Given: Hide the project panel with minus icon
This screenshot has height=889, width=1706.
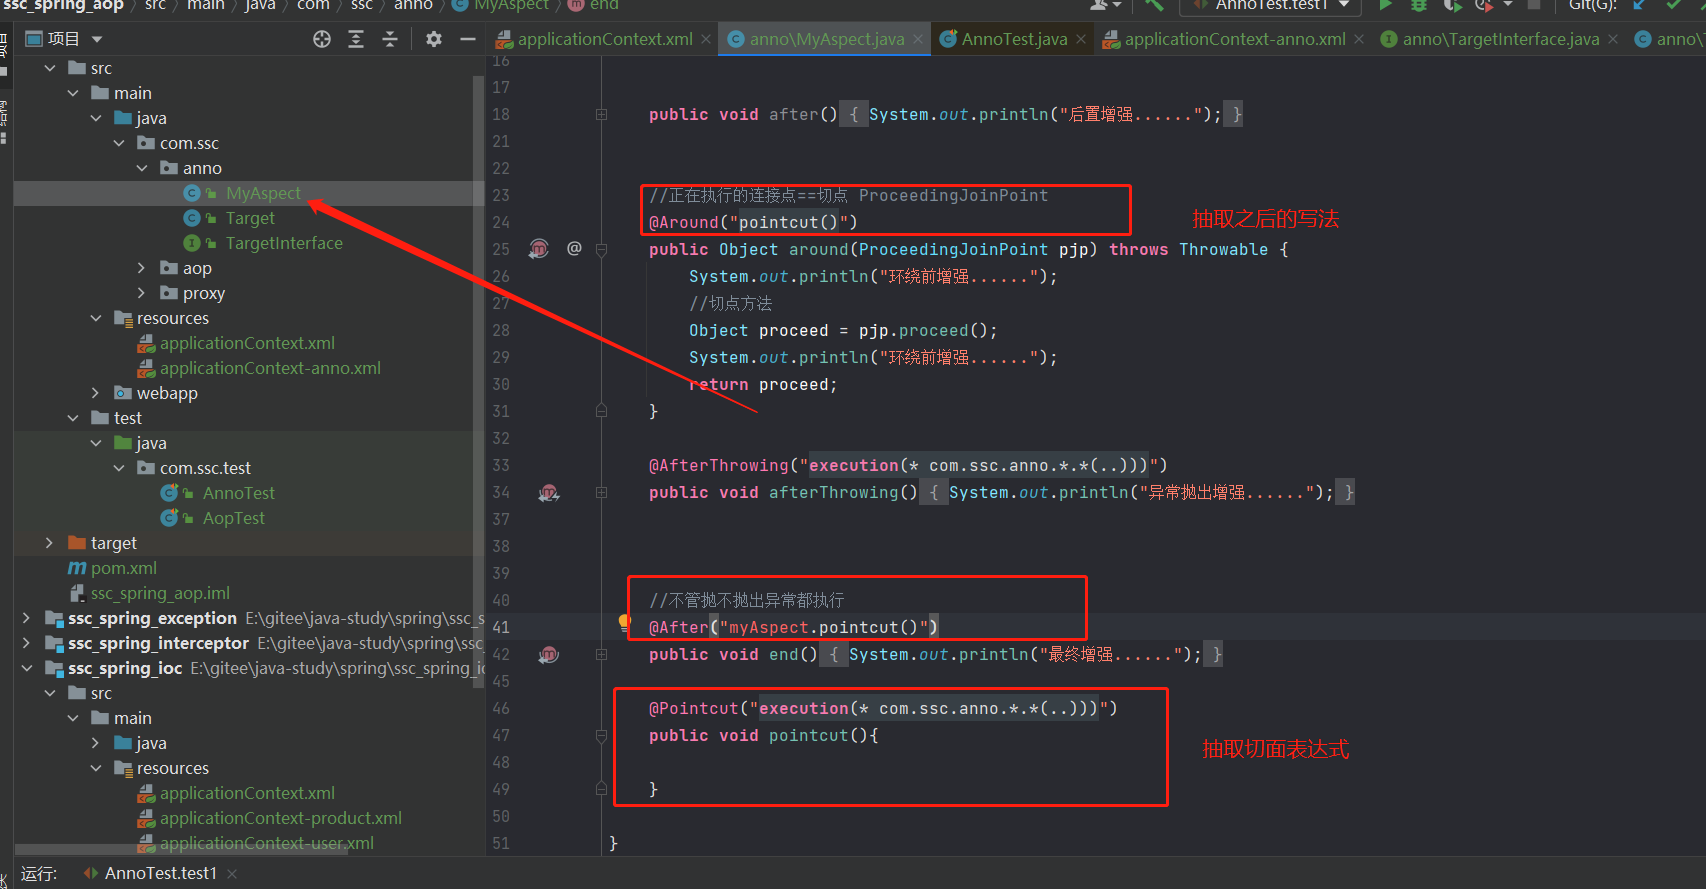Looking at the screenshot, I should click(467, 39).
